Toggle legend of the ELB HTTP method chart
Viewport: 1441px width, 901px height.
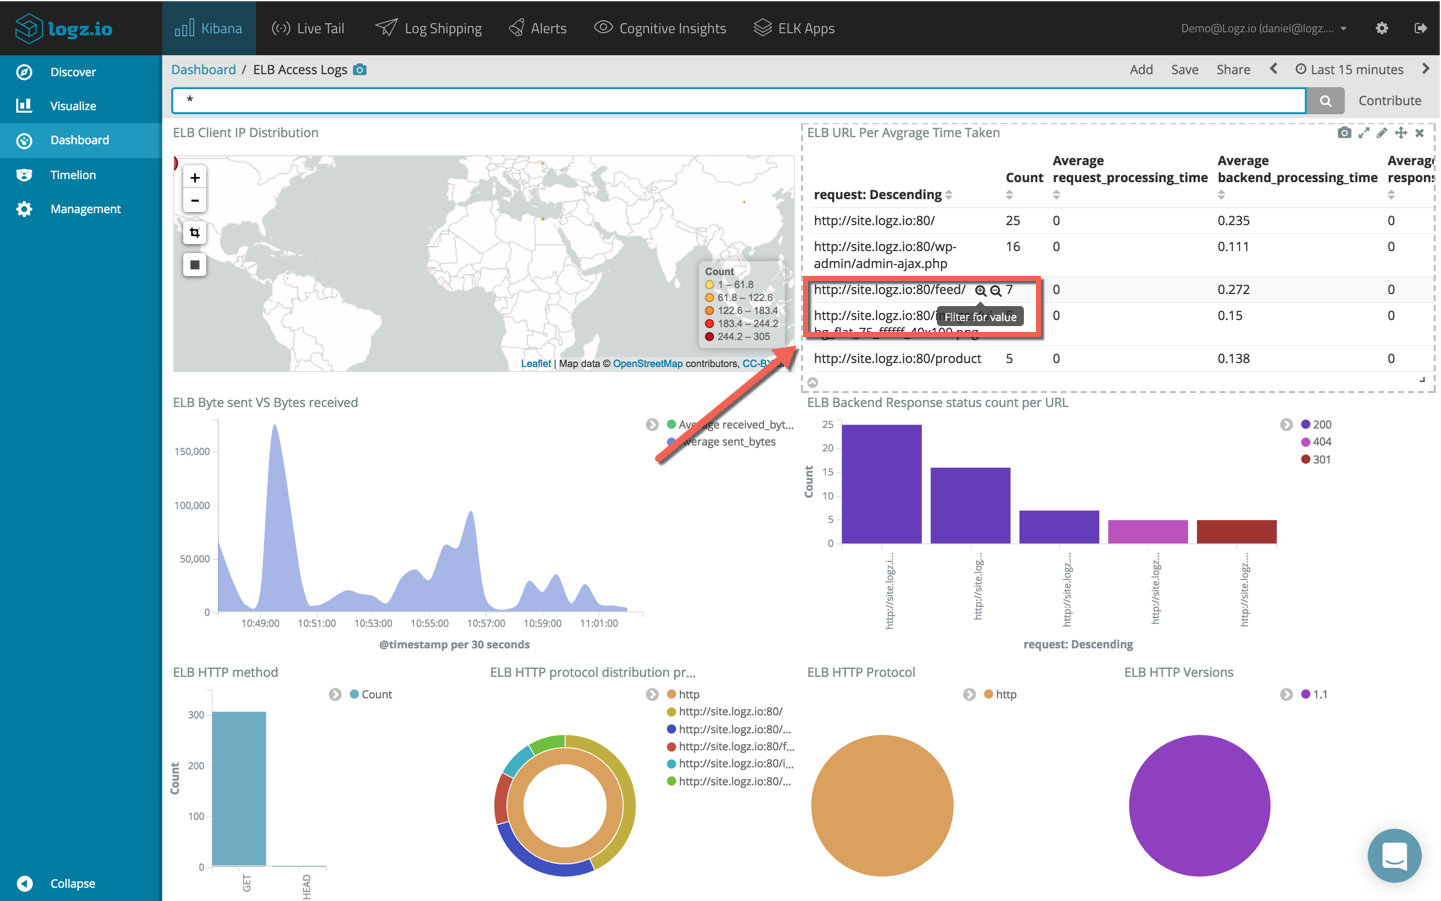335,695
